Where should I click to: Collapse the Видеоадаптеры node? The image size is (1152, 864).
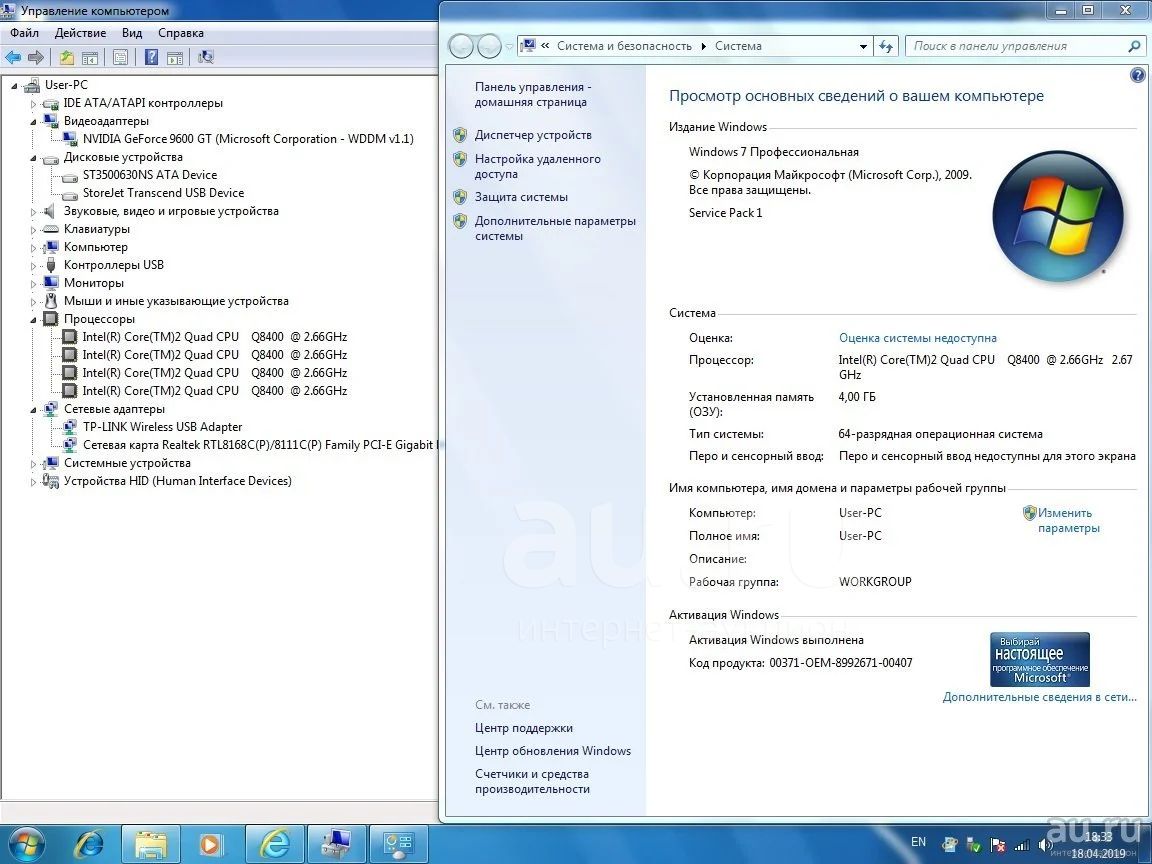(33, 122)
